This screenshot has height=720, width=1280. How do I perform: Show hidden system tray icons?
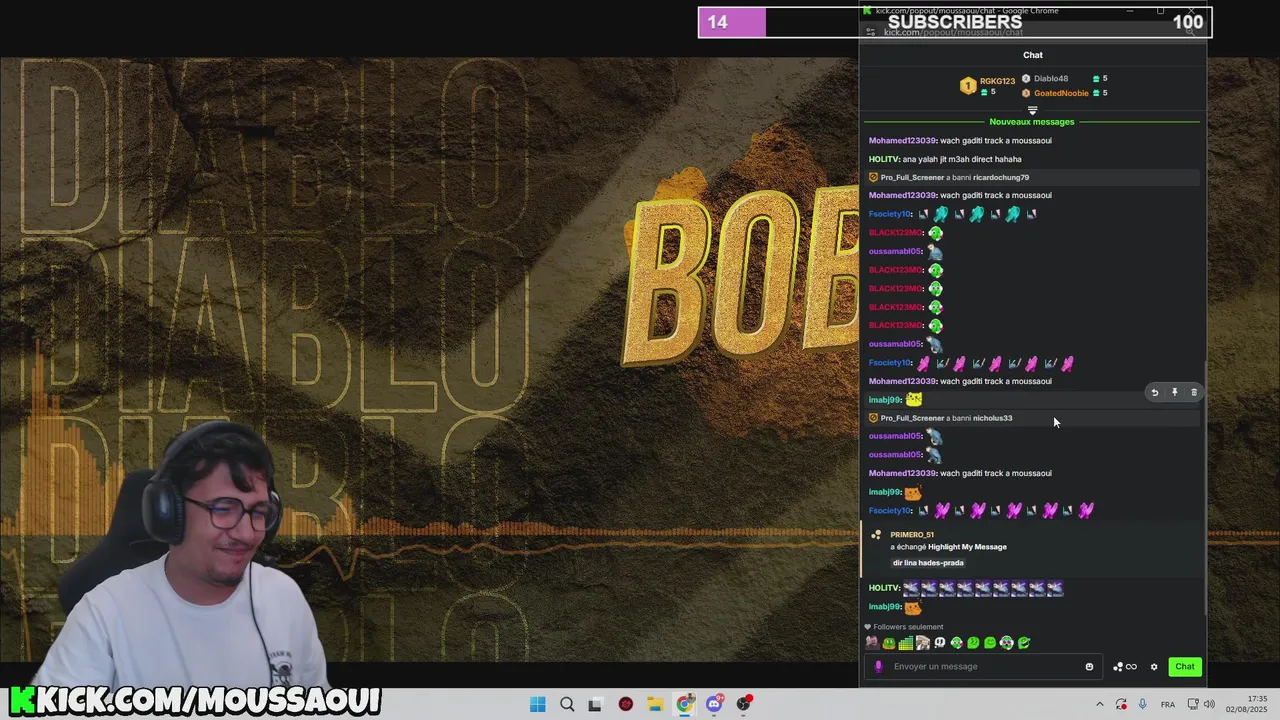point(1100,705)
